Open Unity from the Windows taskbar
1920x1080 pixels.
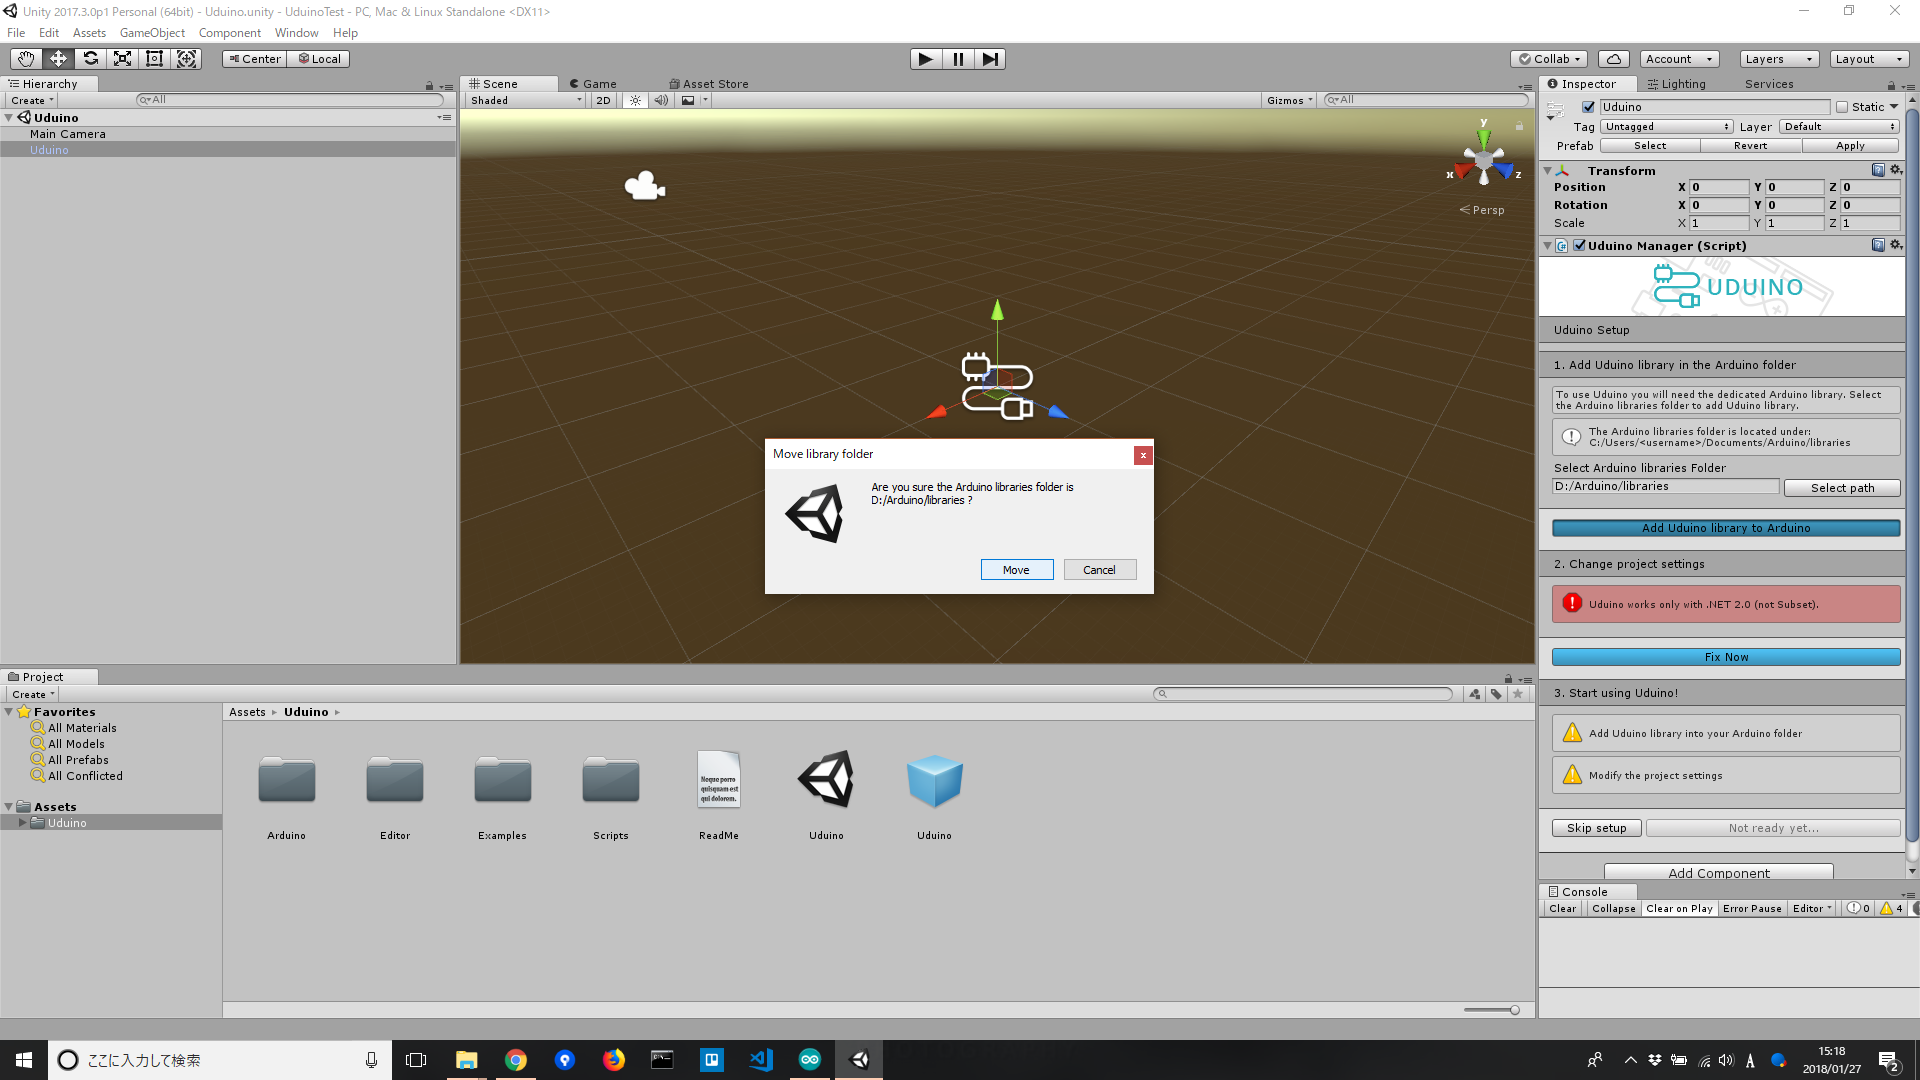click(x=860, y=1060)
